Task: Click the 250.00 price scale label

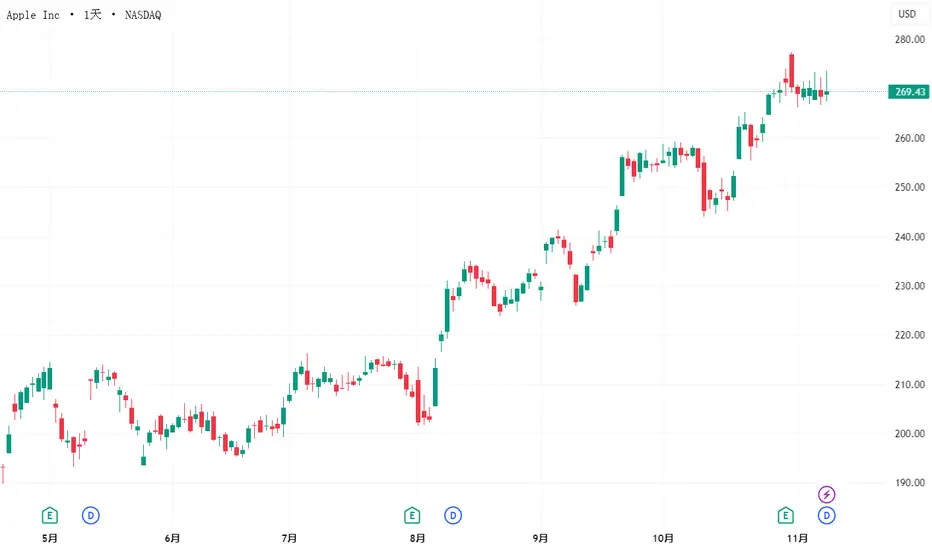Action: click(910, 188)
